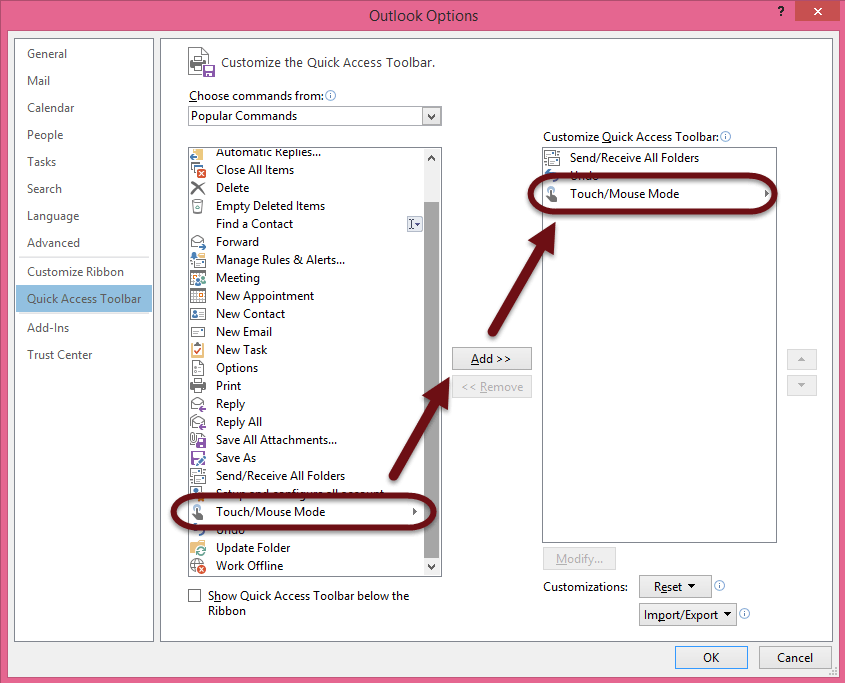The image size is (845, 683).
Task: Click the Add >> button
Action: [x=491, y=358]
